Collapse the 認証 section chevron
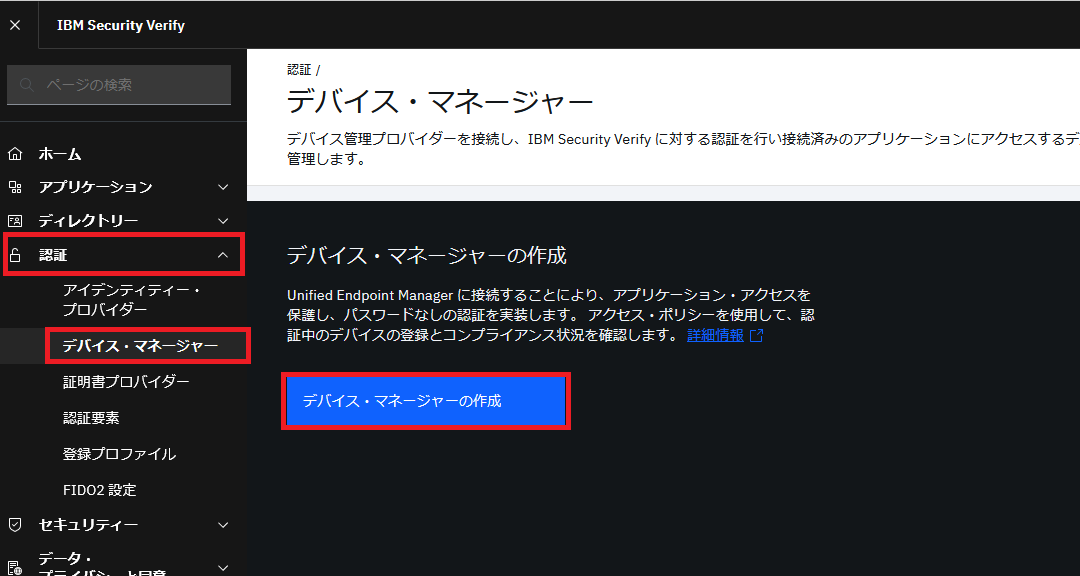Screen dimensions: 1080x576 (222, 255)
